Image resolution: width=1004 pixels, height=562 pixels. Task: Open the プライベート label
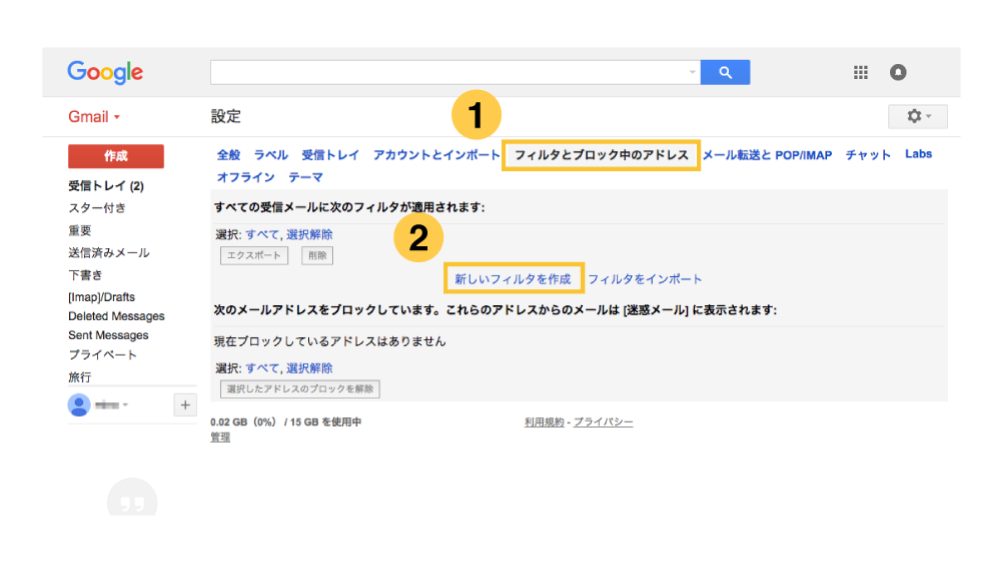tap(102, 355)
